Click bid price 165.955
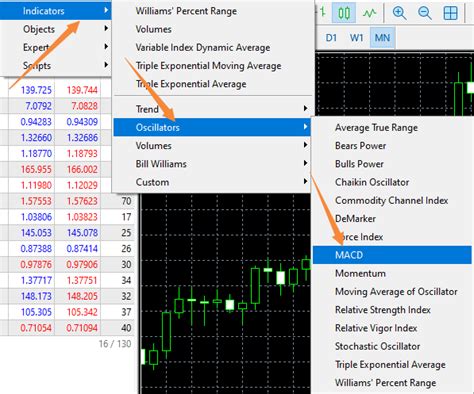 (x=36, y=169)
